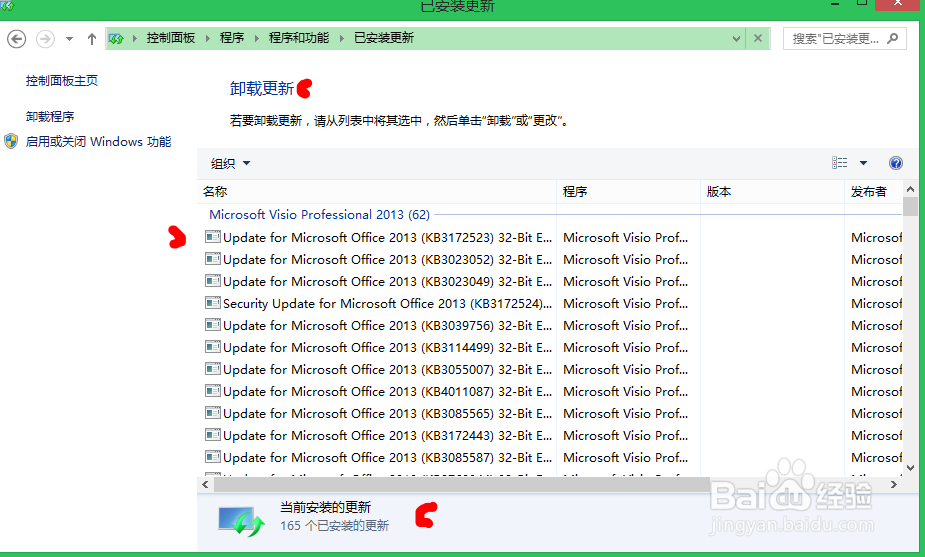Click the installed updates icon in the details pane
Viewport: 925px width, 557px height.
point(241,521)
